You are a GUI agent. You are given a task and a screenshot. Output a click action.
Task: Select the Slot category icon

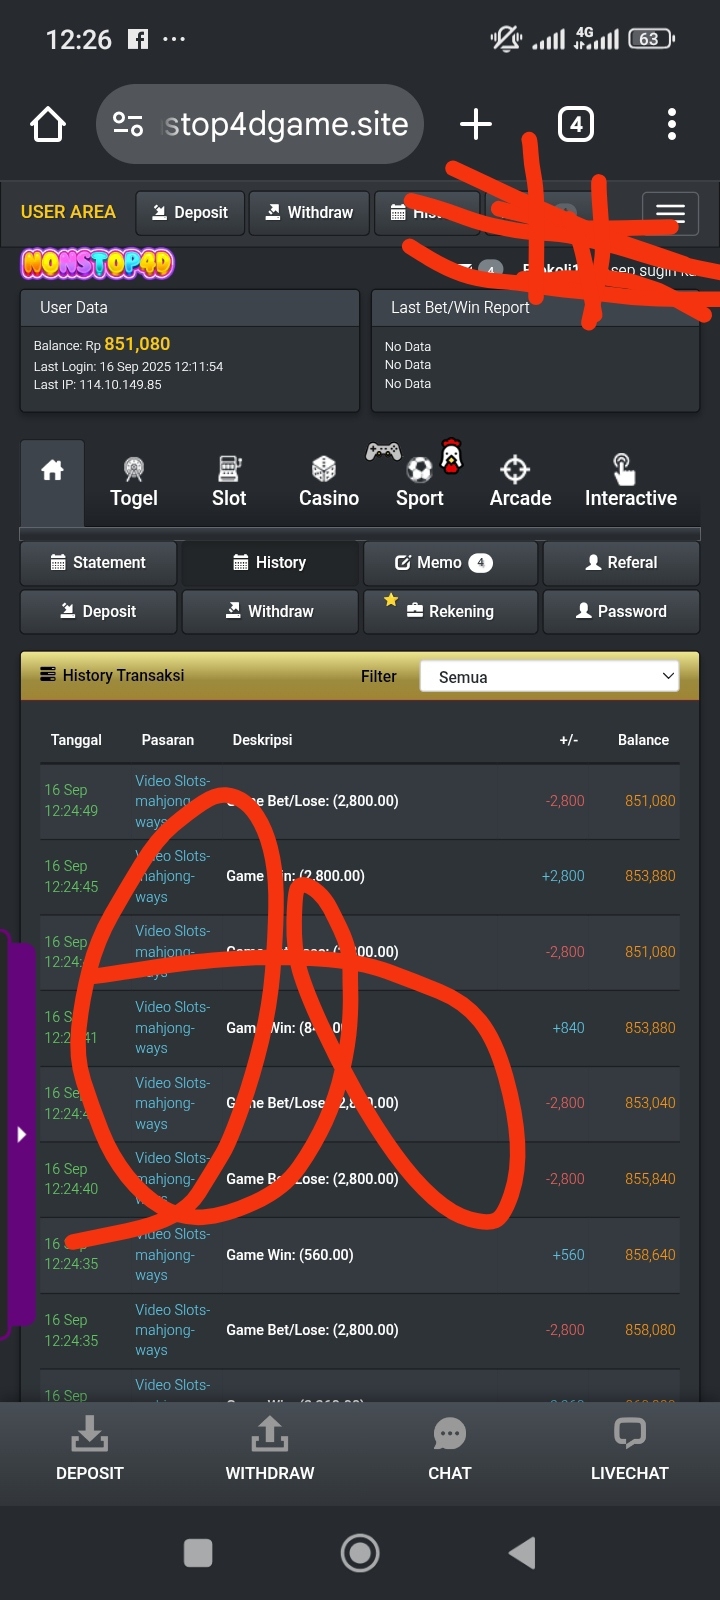229,469
